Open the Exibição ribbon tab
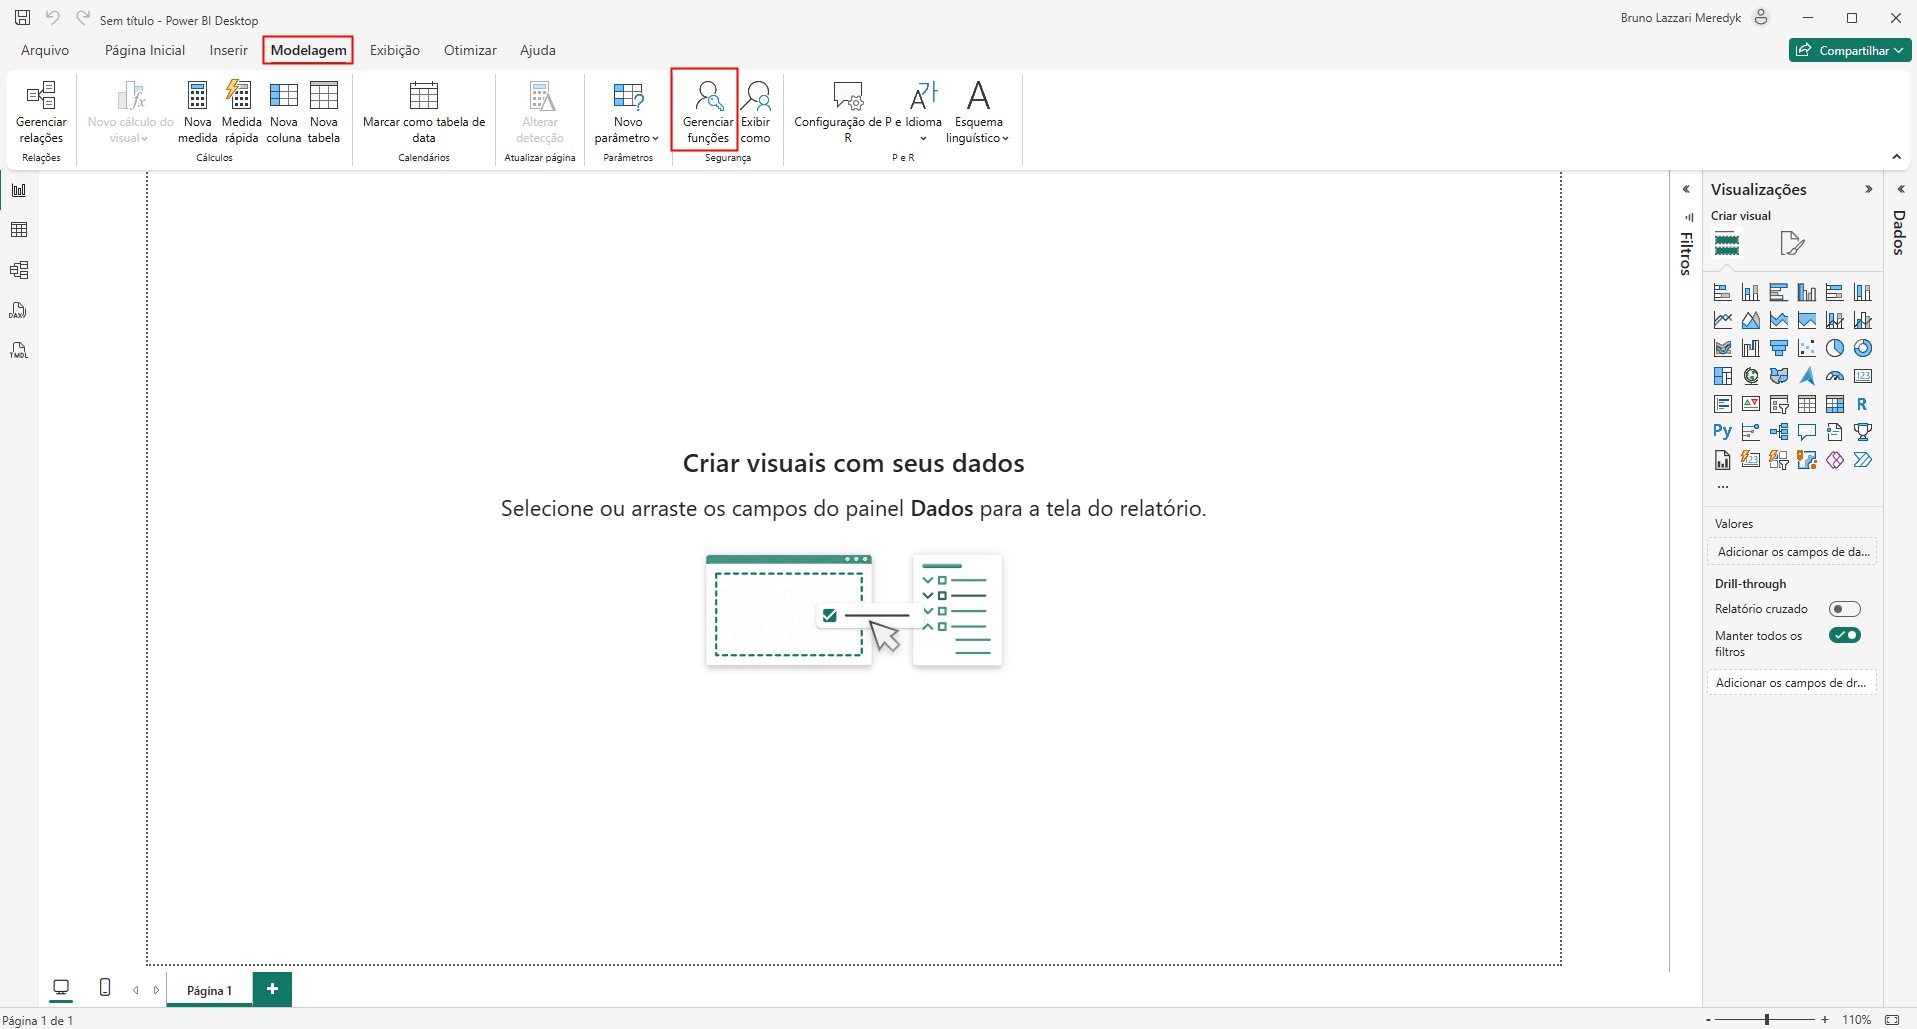The height and width of the screenshot is (1029, 1917). (x=395, y=50)
